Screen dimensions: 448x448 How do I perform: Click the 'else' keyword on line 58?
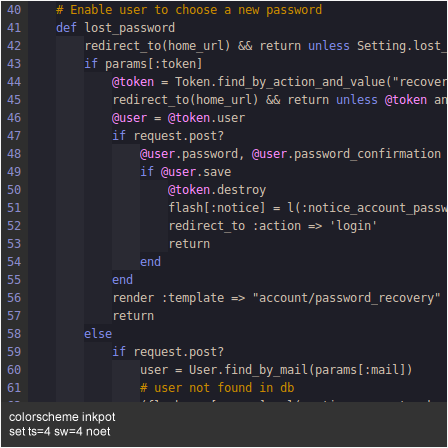tap(98, 334)
